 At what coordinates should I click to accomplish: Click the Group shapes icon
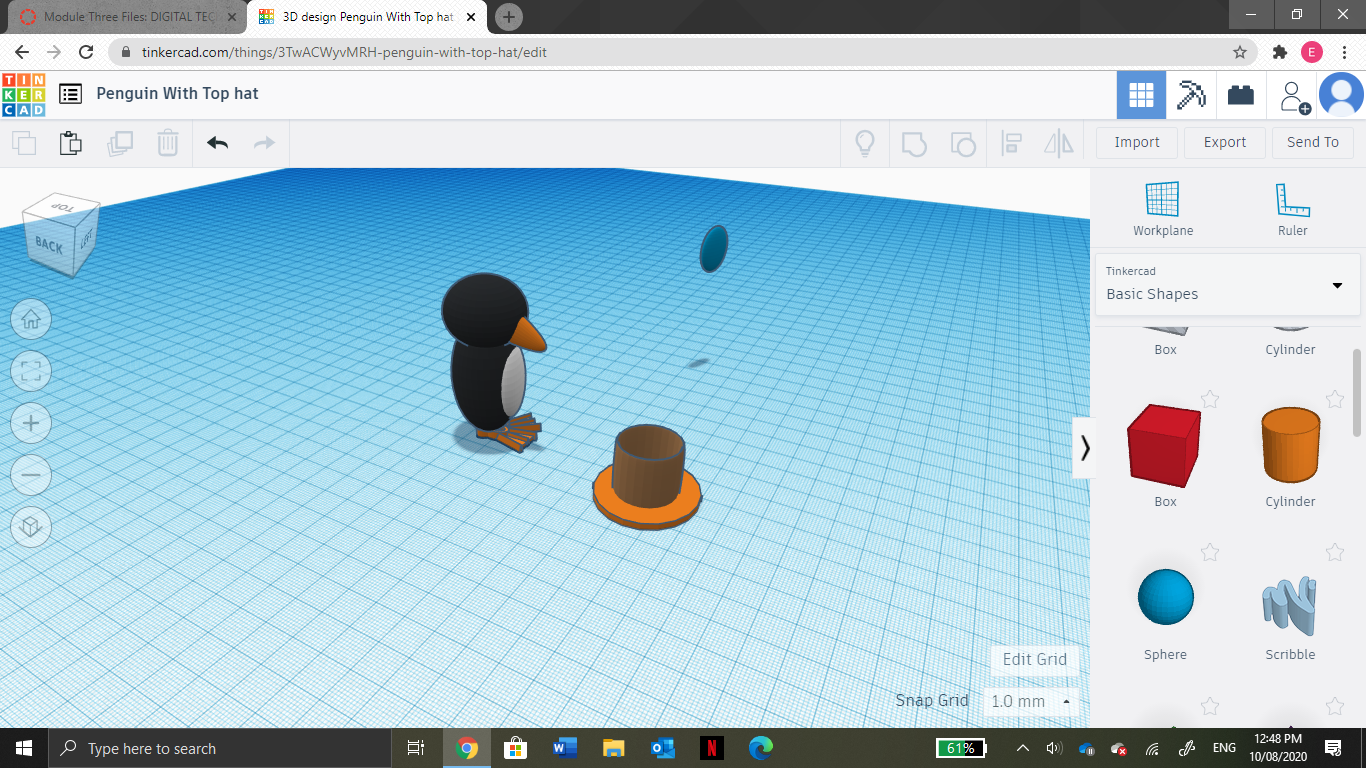click(x=914, y=143)
